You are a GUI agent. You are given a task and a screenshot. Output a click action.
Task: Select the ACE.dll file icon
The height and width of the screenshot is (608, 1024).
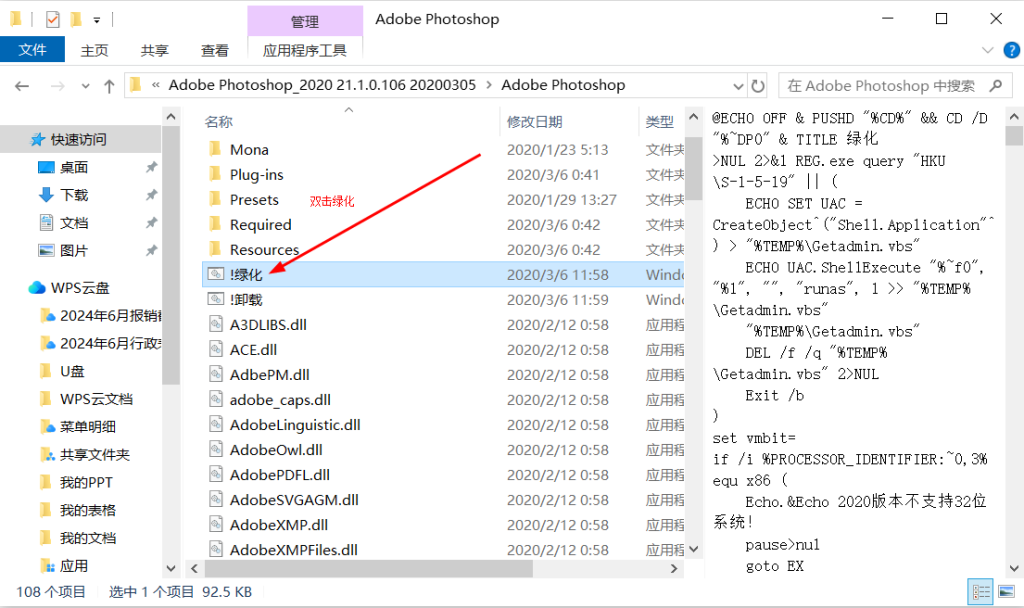(216, 349)
